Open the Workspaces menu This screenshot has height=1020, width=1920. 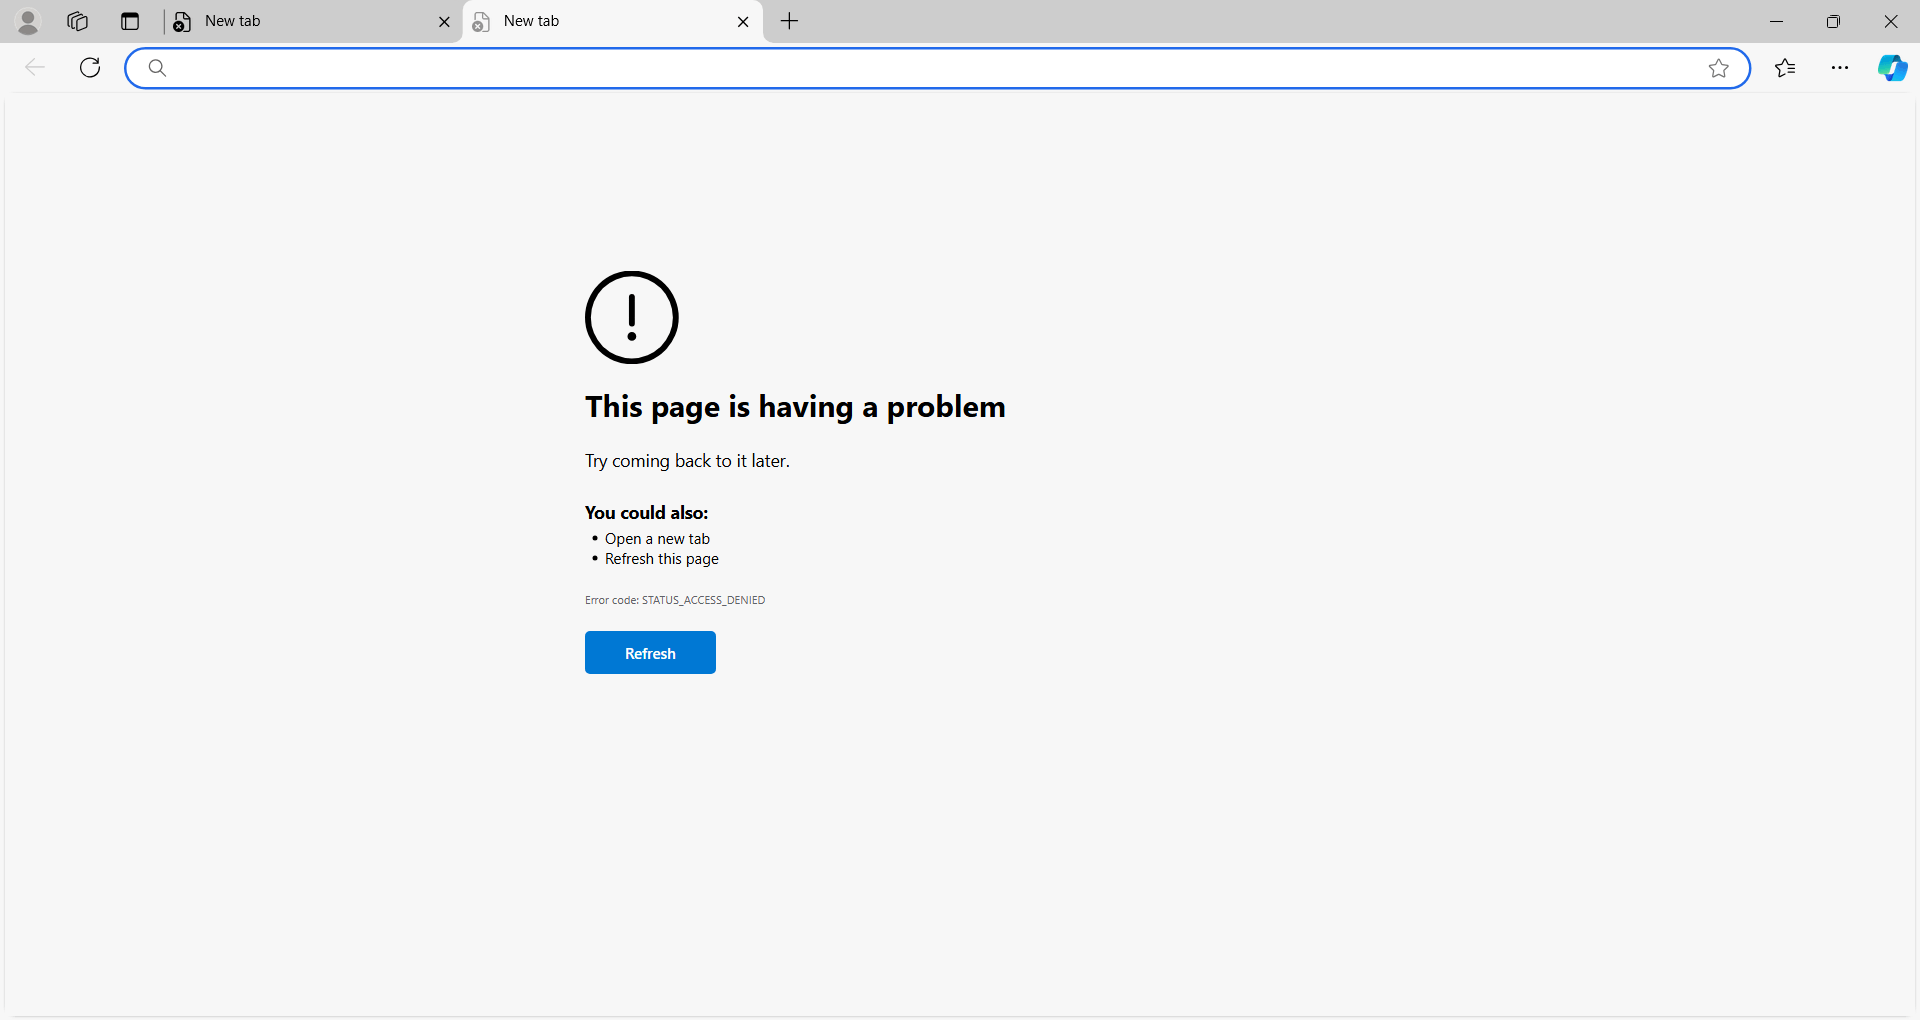coord(77,21)
